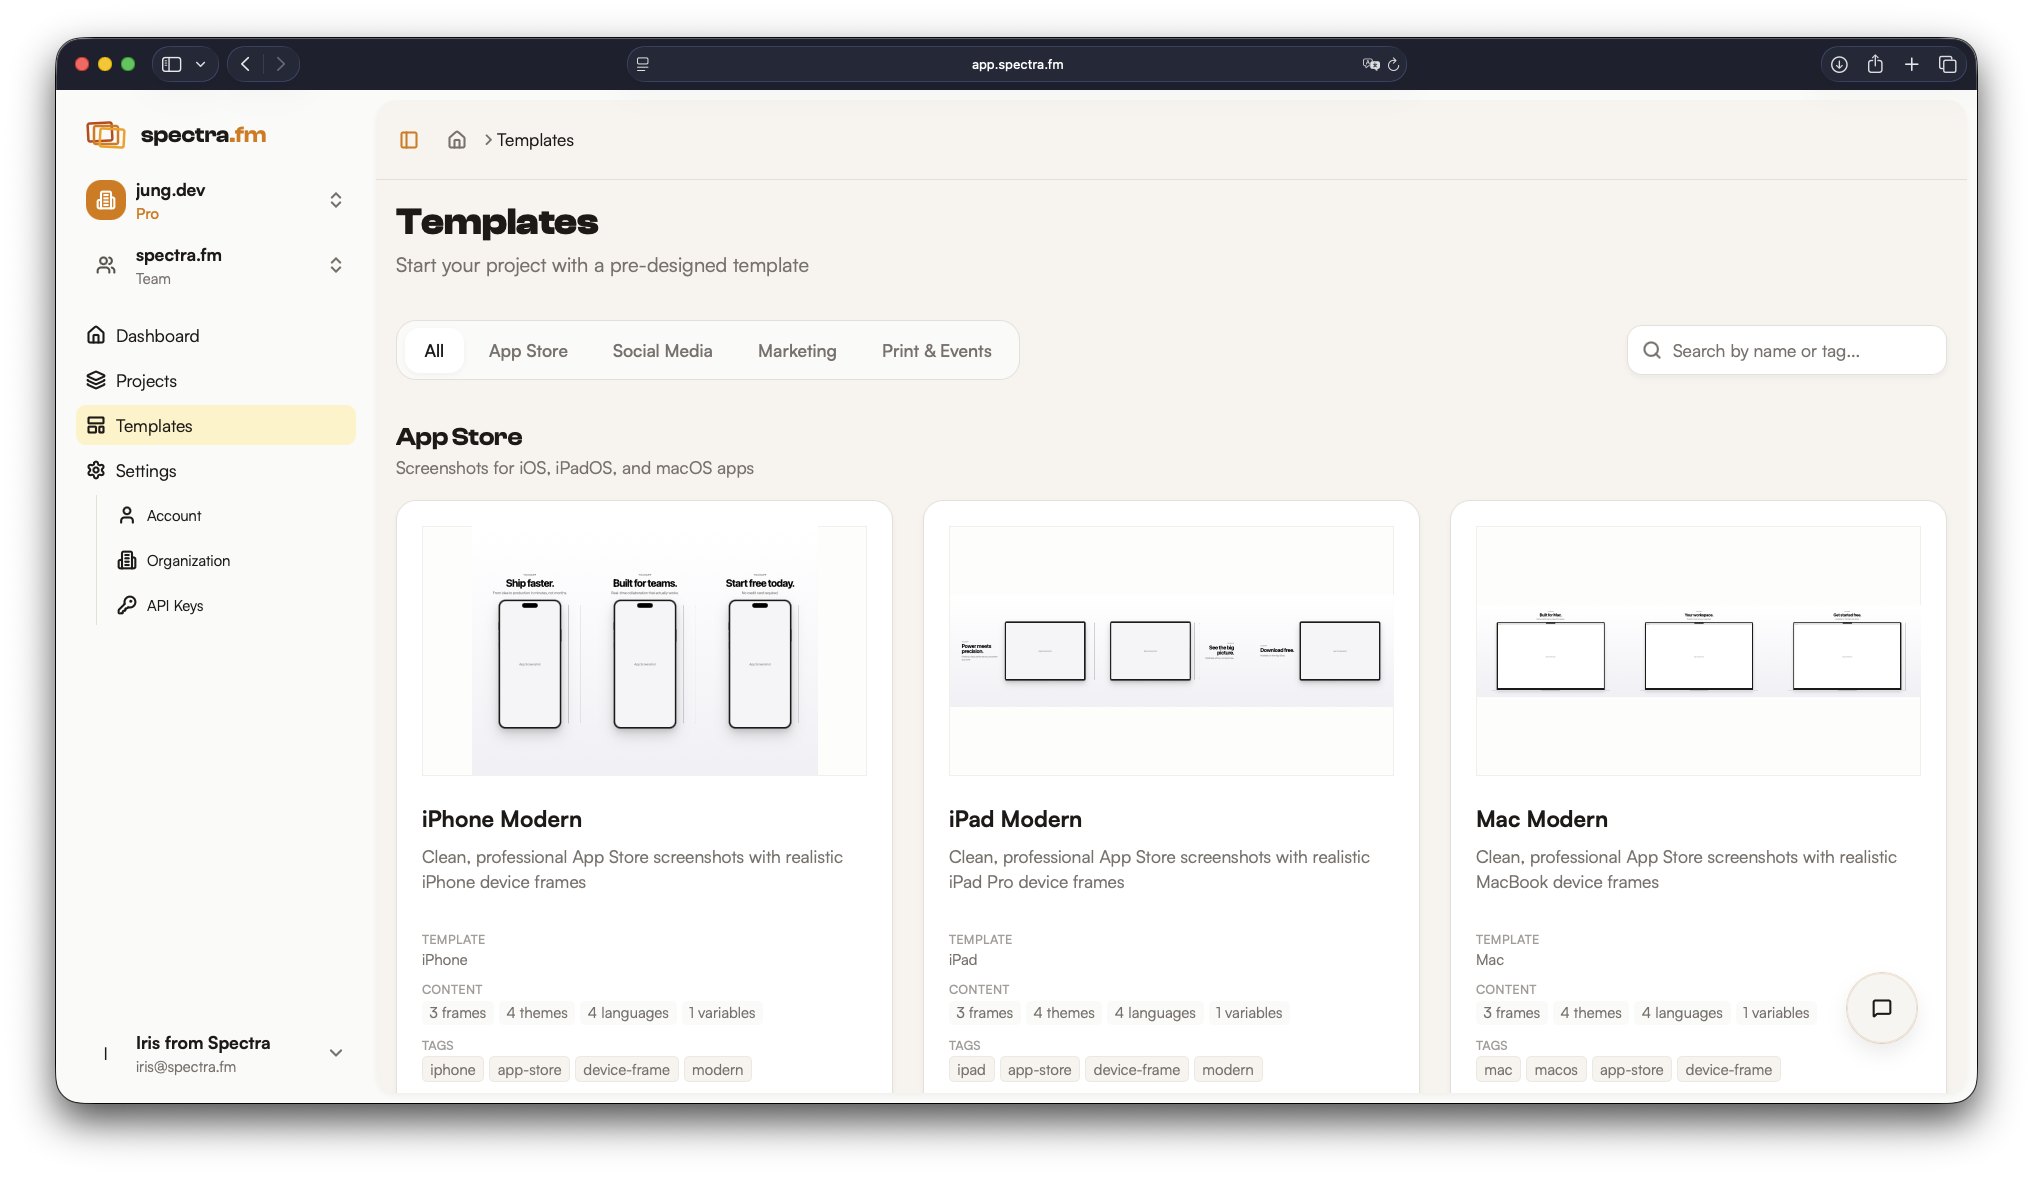2033x1177 pixels.
Task: Select the Print & Events tab
Action: pyautogui.click(x=936, y=351)
